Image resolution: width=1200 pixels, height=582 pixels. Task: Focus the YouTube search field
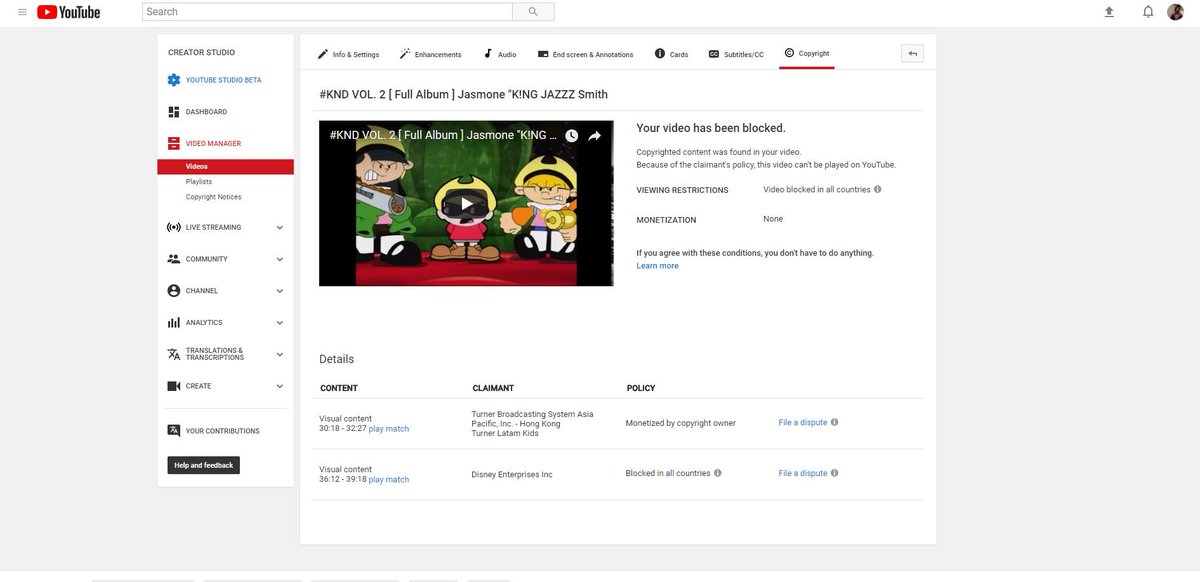coord(327,12)
